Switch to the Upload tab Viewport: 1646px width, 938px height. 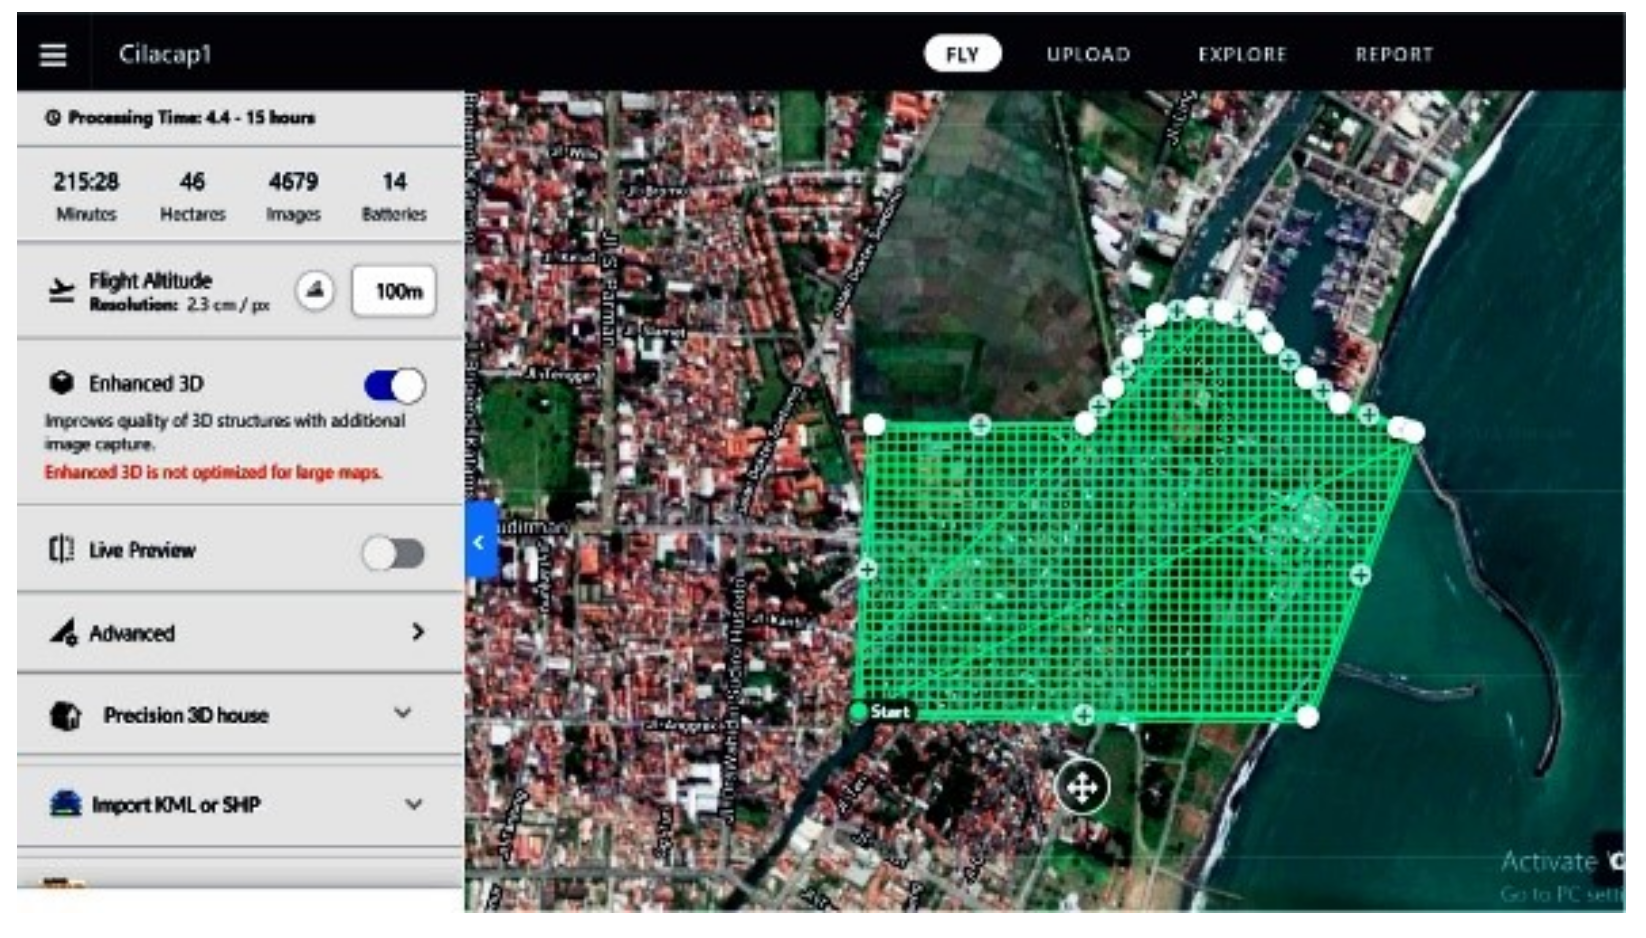pyautogui.click(x=1088, y=54)
